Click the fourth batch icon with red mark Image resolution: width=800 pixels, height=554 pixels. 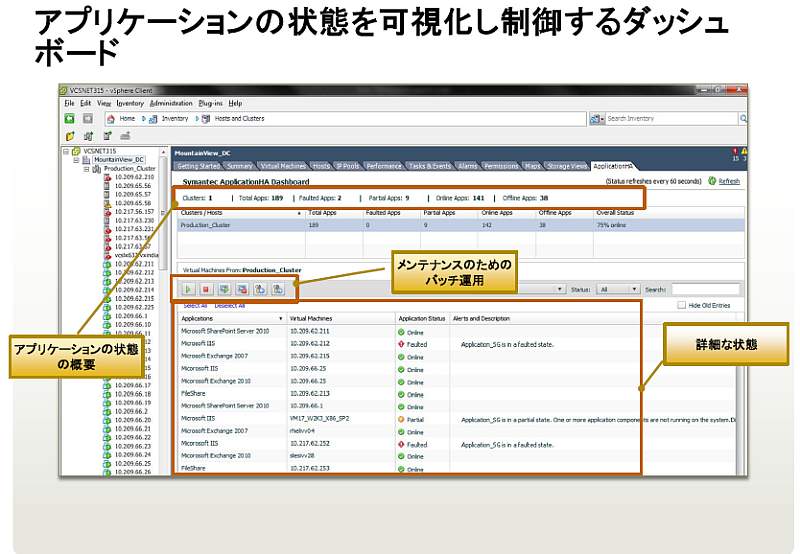[242, 289]
